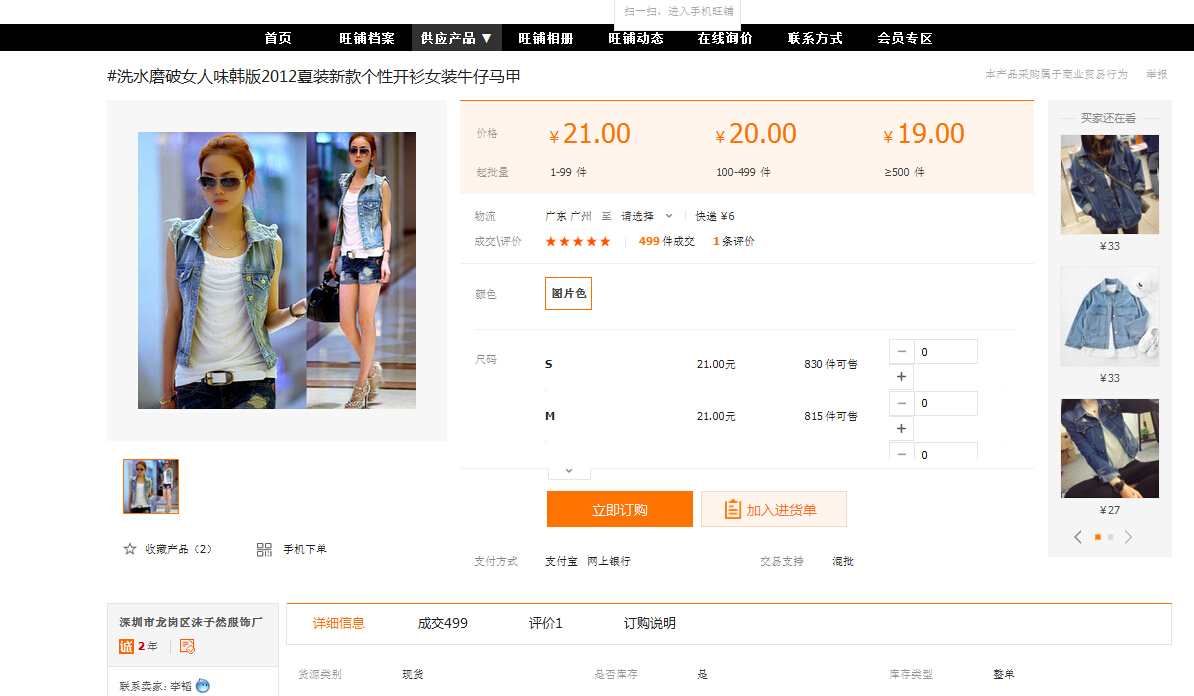This screenshot has height=696, width=1194.
Task: Click the certificate badge icon beside 2年
Action: (x=187, y=646)
